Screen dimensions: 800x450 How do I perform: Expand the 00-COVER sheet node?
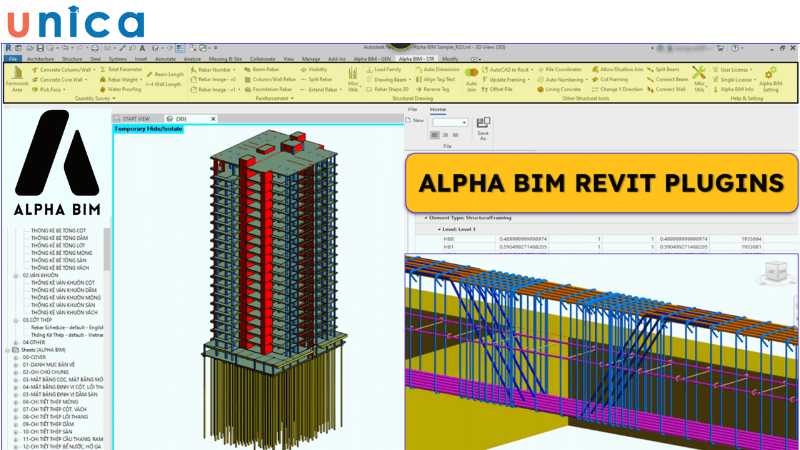pos(16,358)
